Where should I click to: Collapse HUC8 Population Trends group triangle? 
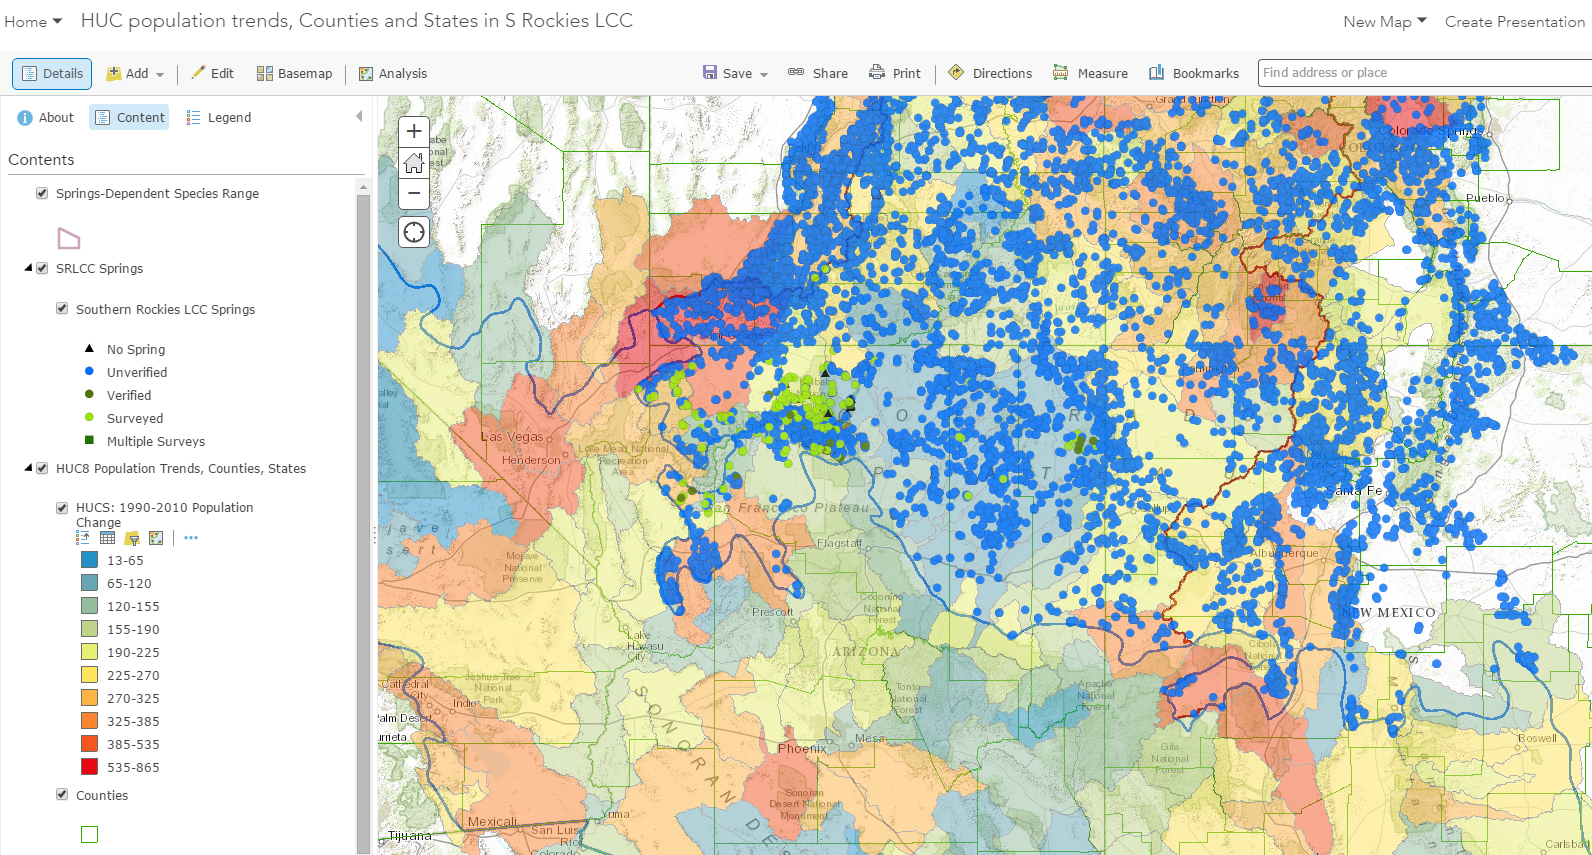click(28, 468)
